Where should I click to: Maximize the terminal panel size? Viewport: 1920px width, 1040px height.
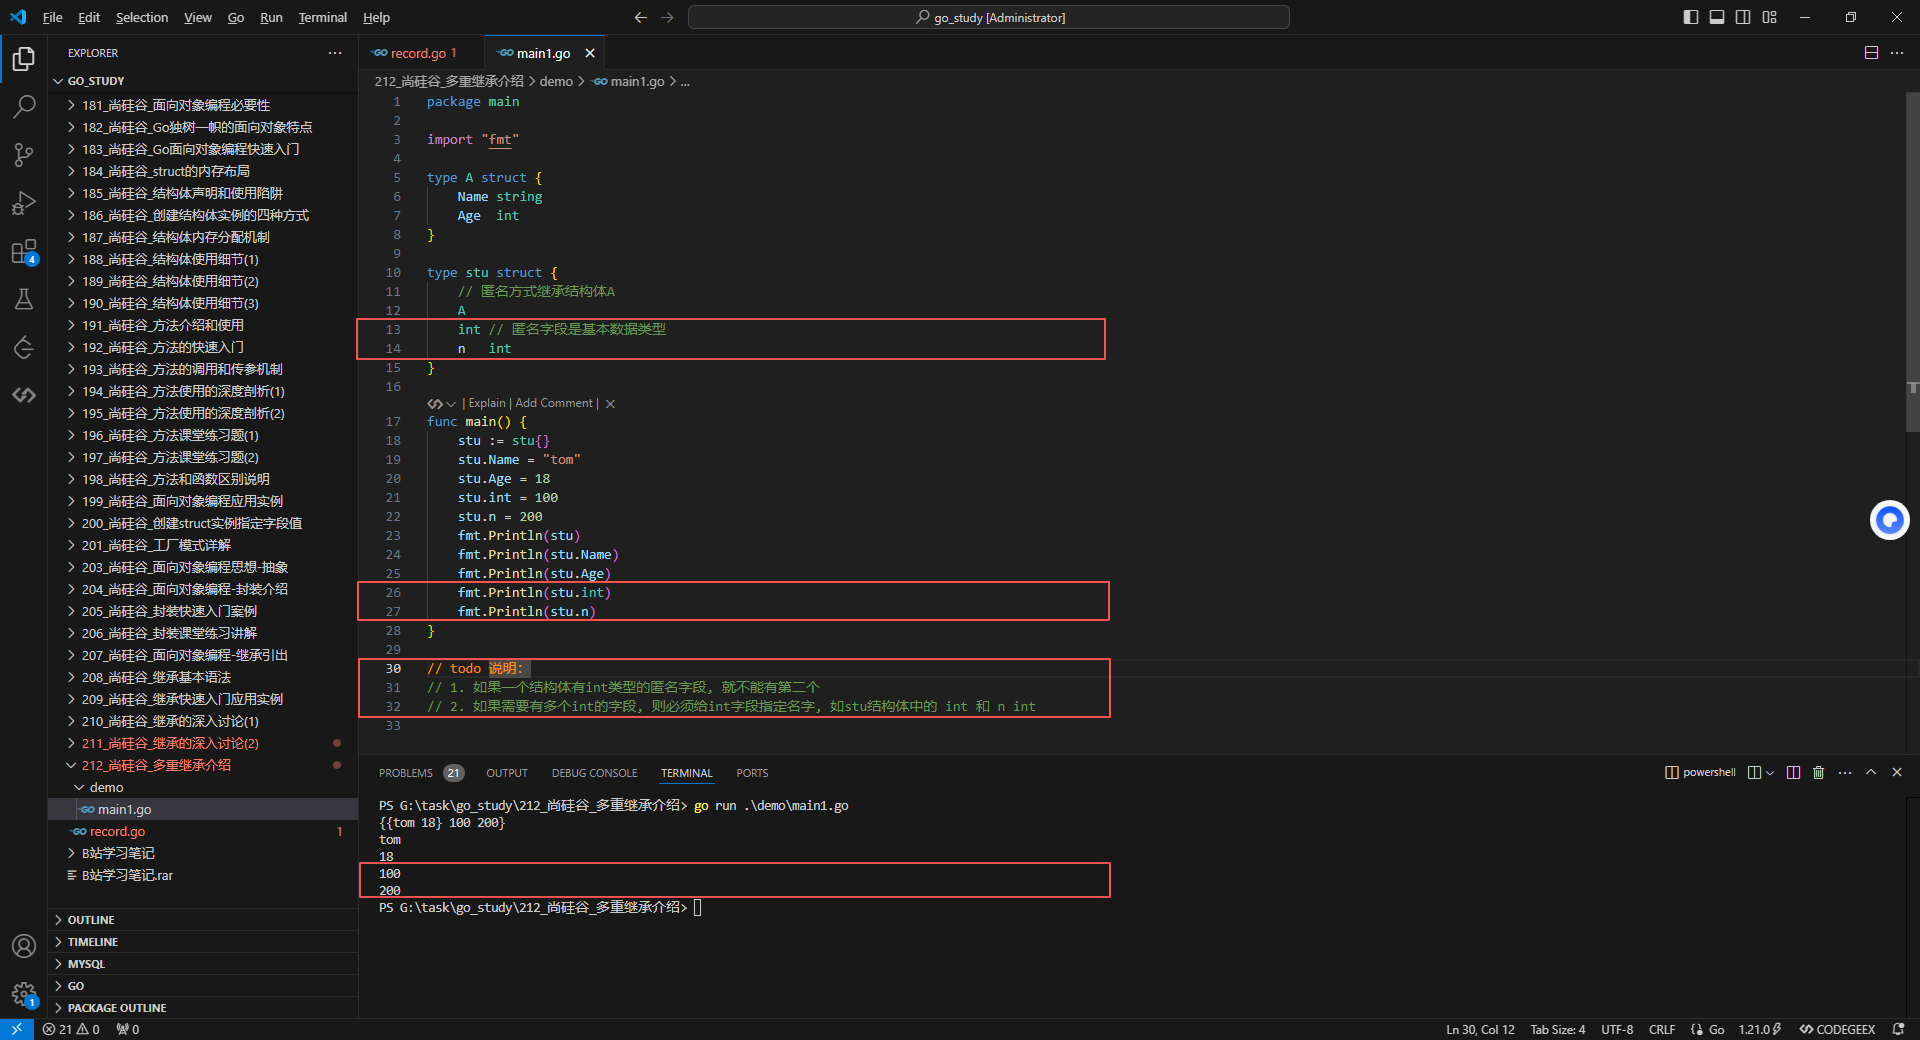pos(1871,773)
